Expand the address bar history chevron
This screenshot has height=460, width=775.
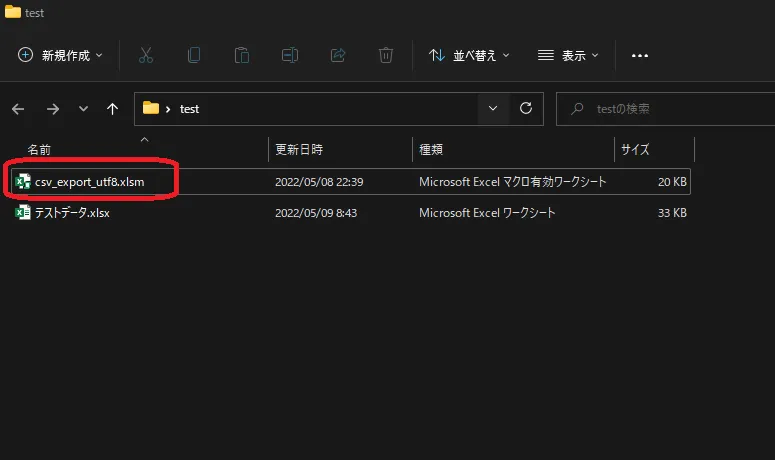pos(492,108)
